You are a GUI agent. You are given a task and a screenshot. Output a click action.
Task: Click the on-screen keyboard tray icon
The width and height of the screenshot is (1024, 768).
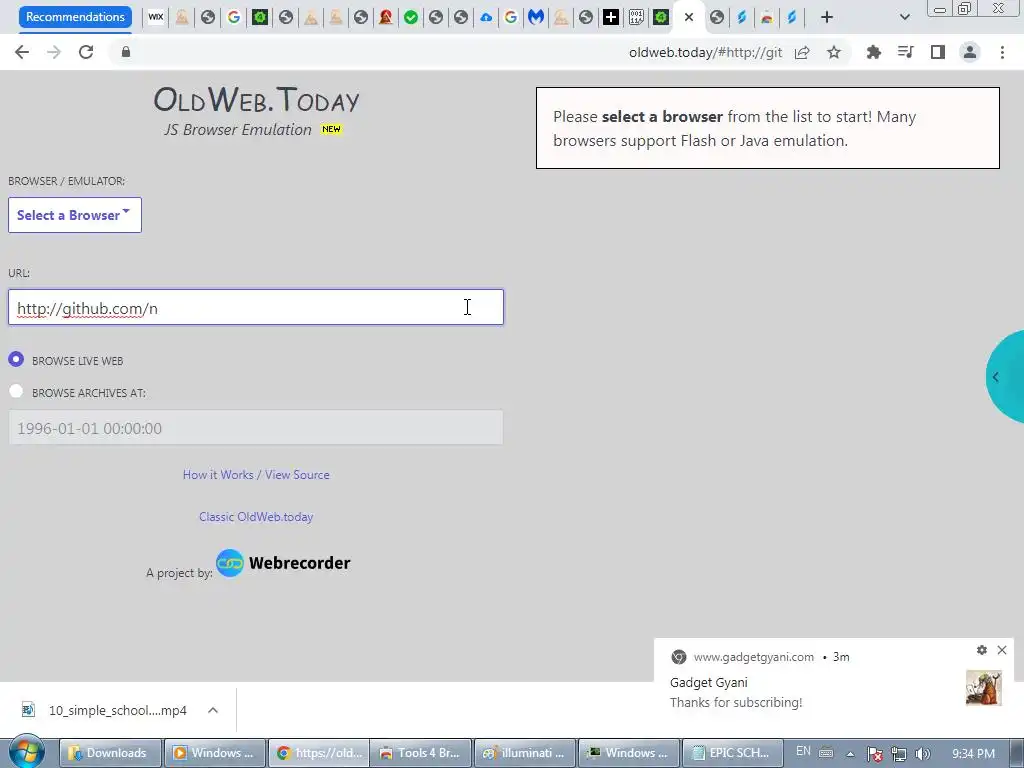(826, 752)
